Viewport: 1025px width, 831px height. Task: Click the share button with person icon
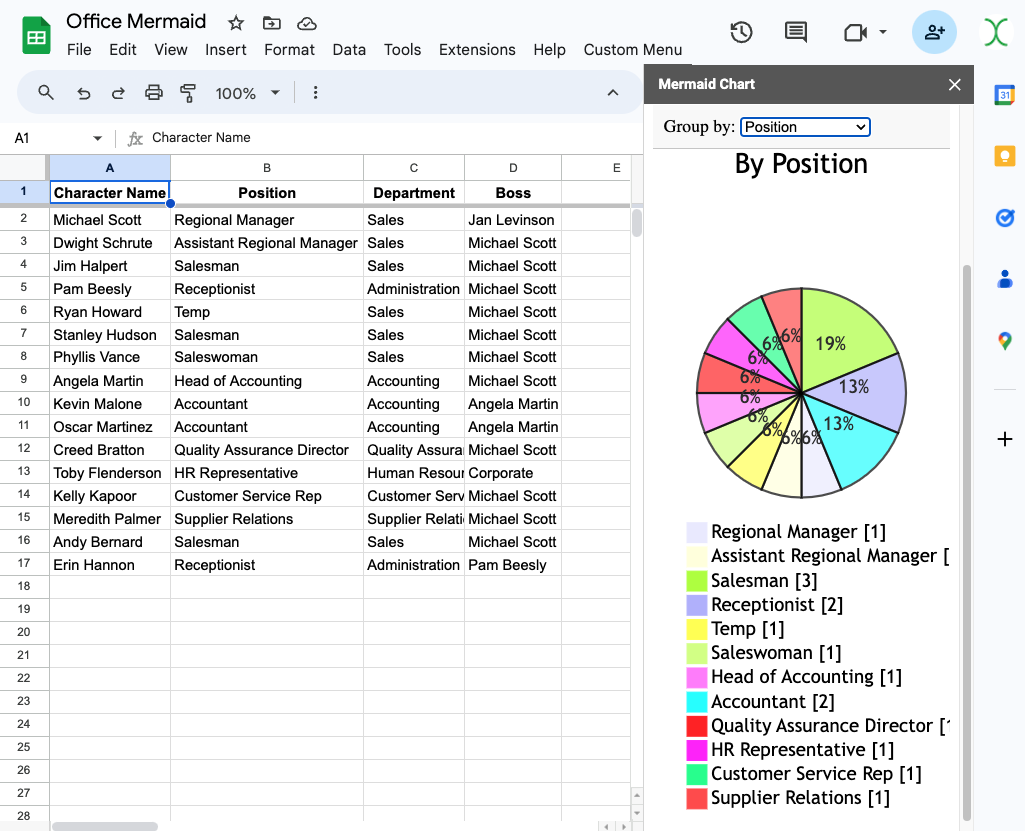(934, 32)
